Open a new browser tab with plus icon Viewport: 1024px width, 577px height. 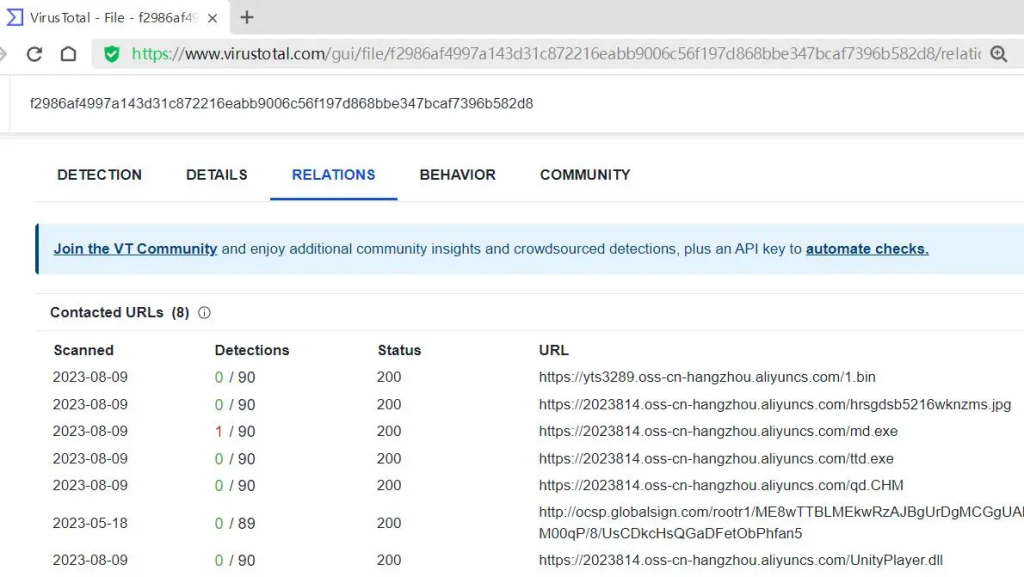click(247, 17)
